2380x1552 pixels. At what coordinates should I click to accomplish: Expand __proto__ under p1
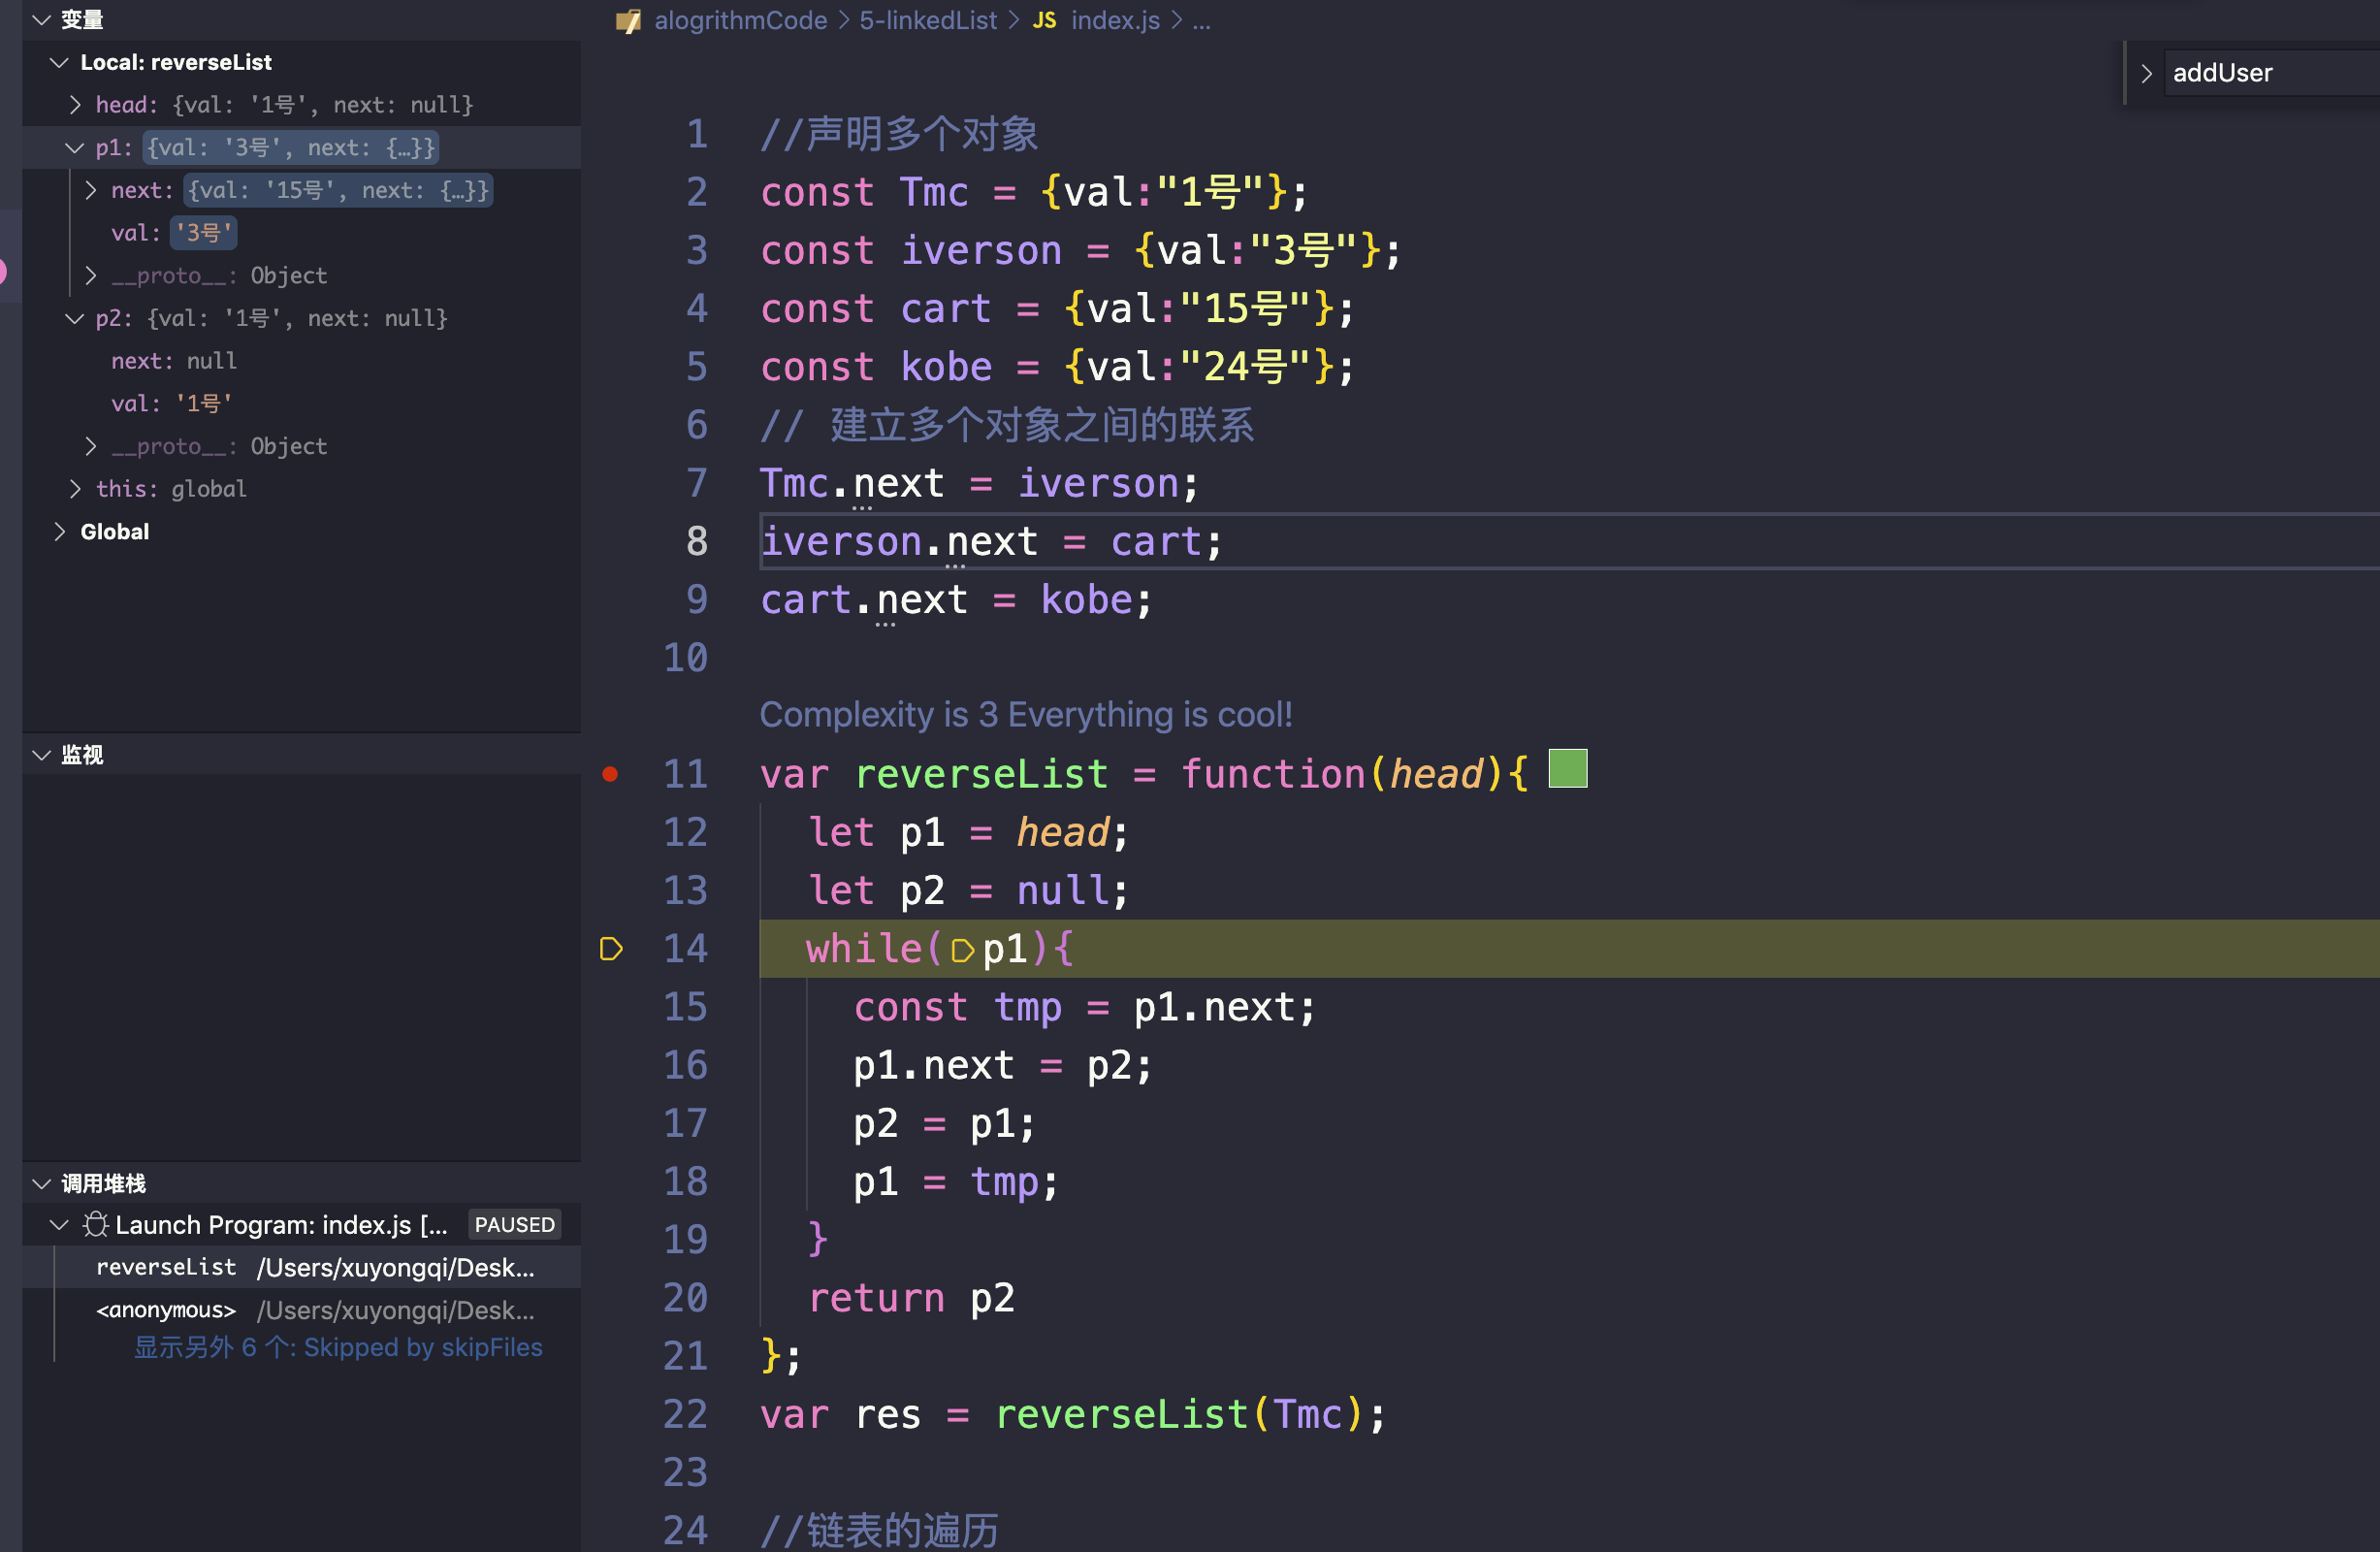click(91, 275)
